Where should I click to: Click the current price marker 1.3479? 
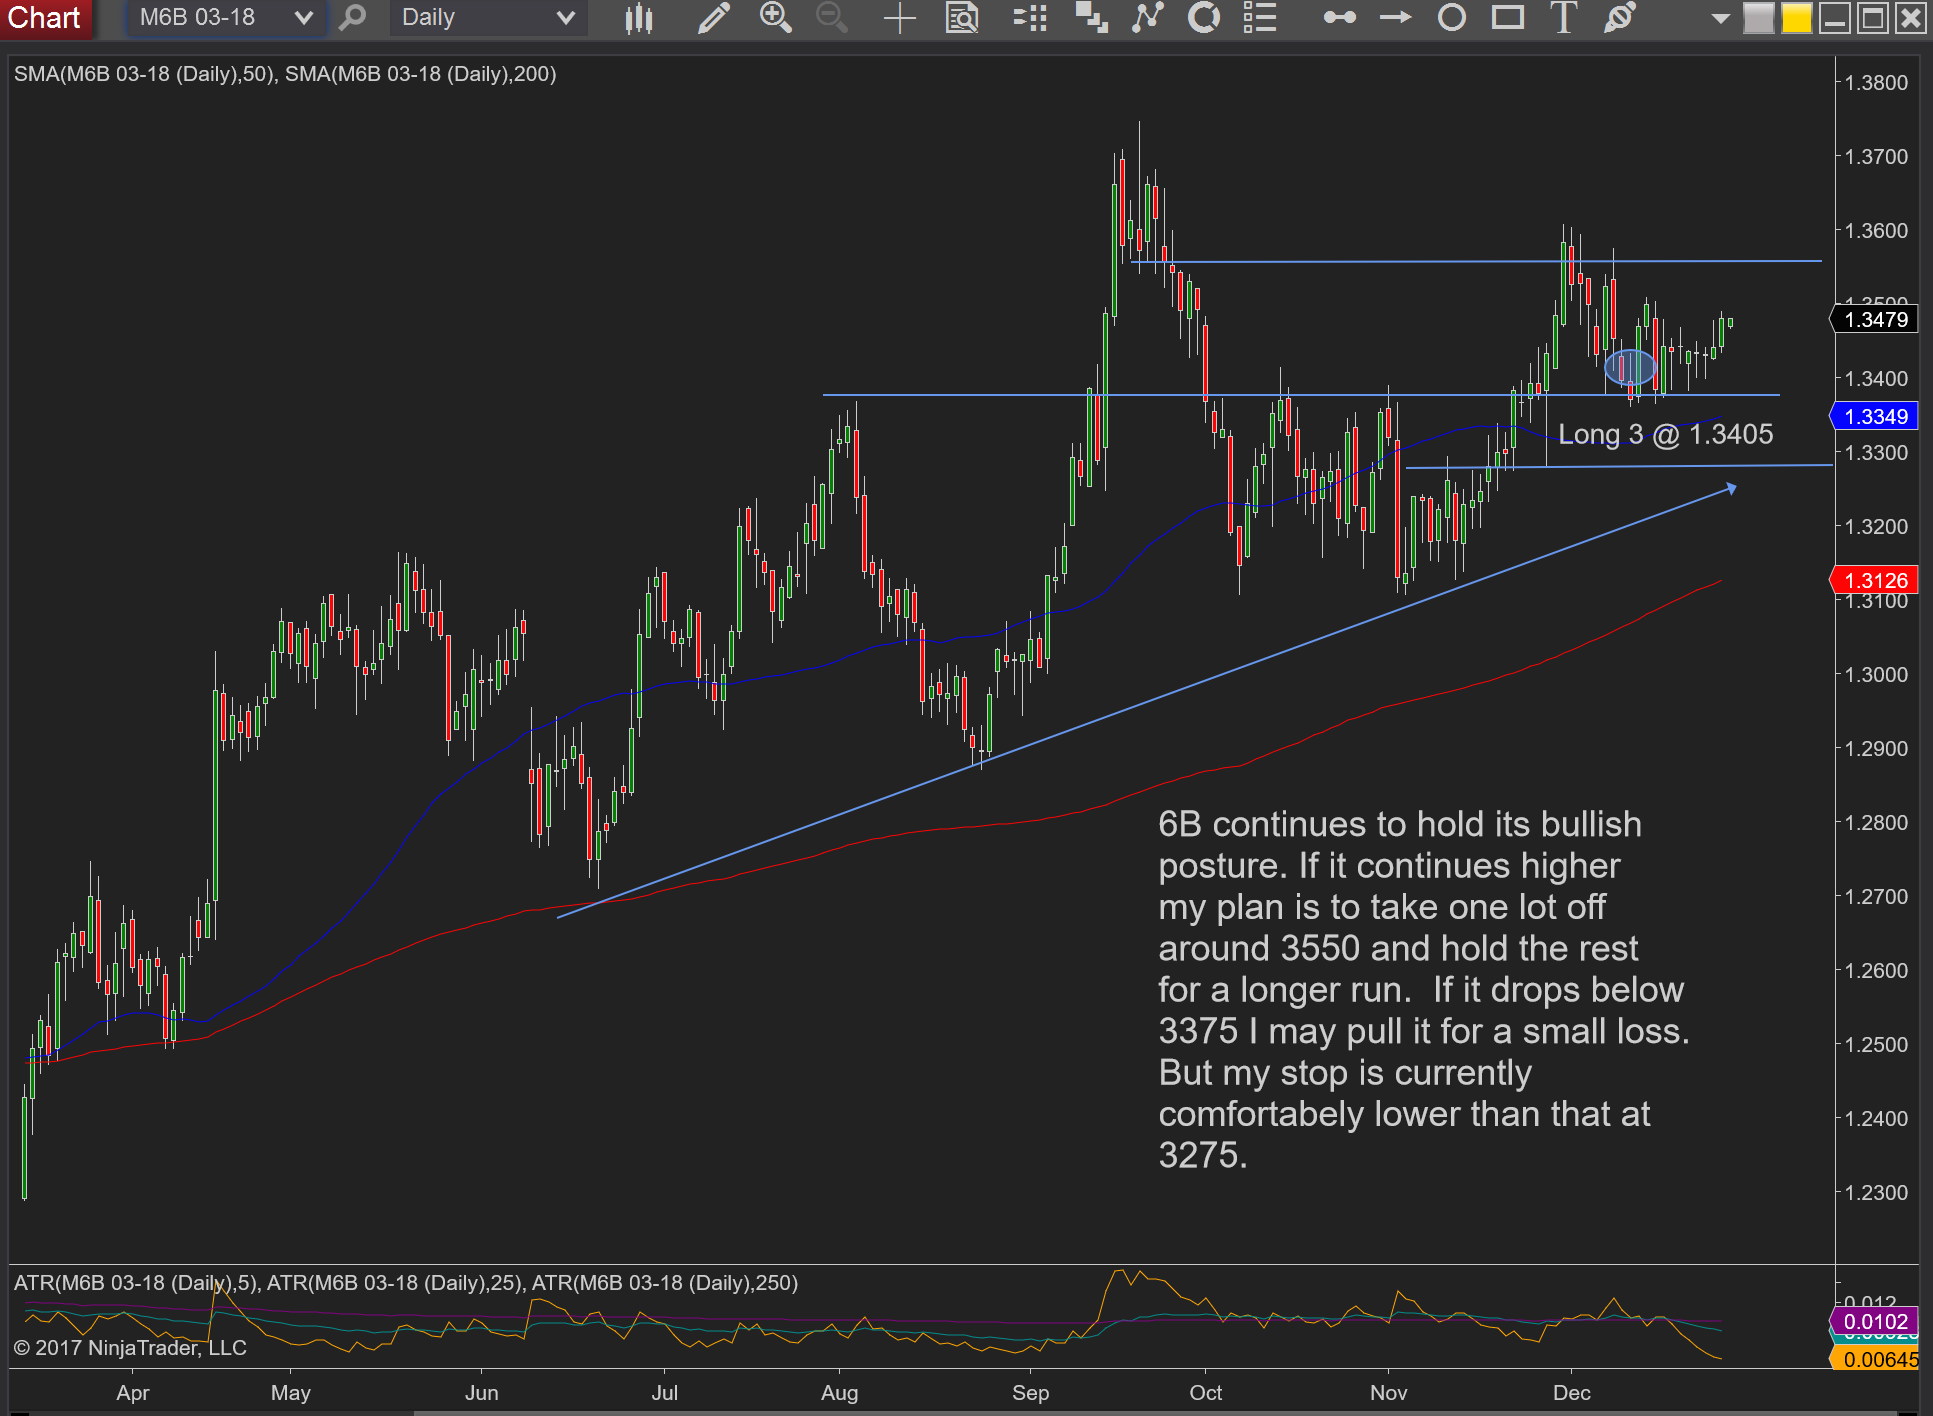[x=1874, y=320]
